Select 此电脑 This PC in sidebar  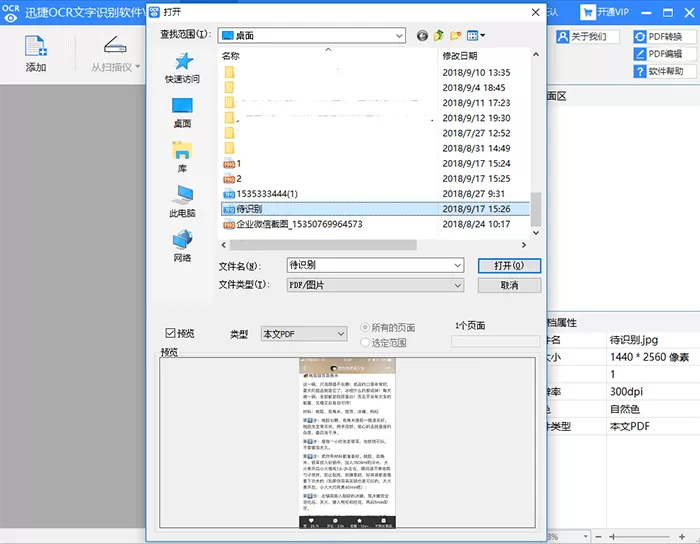point(183,201)
